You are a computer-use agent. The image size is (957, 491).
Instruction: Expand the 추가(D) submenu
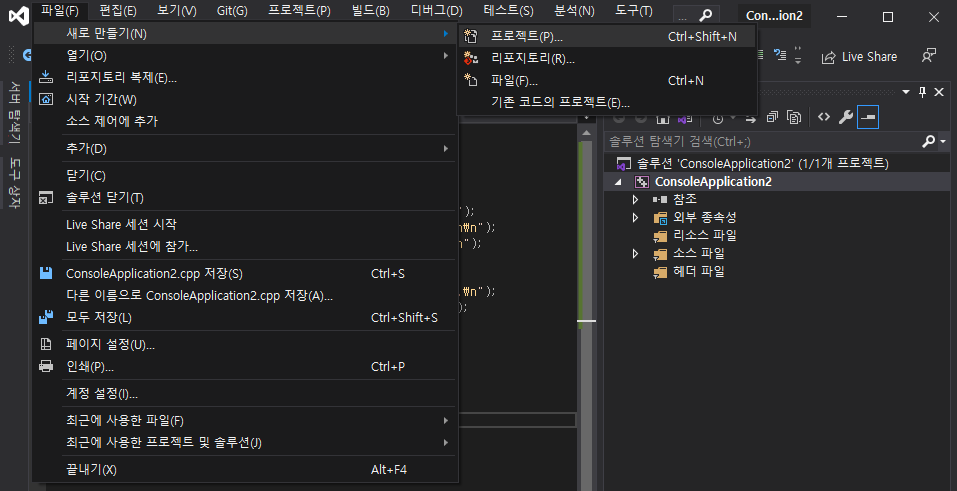[x=244, y=148]
